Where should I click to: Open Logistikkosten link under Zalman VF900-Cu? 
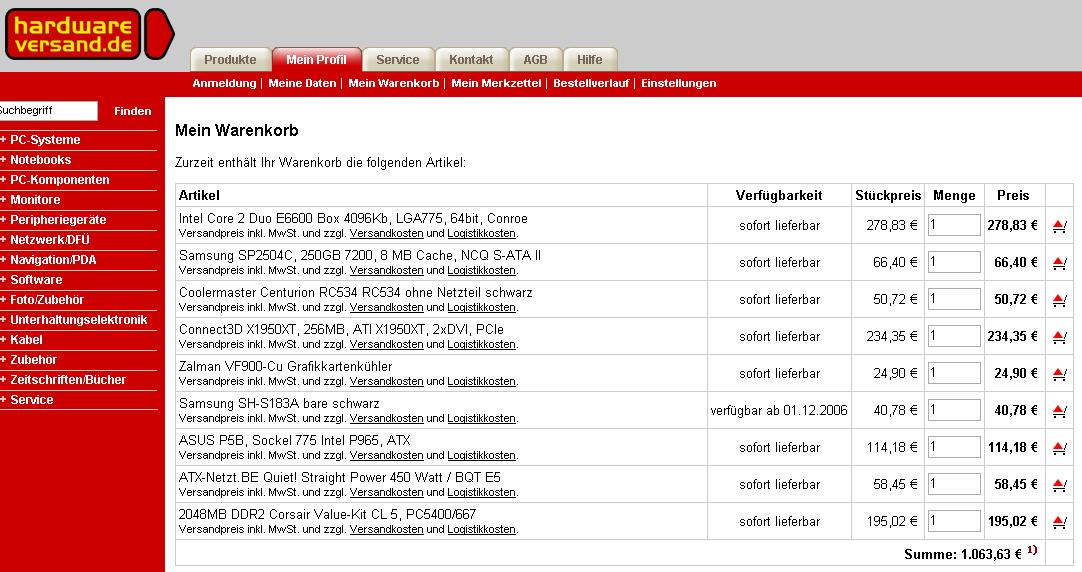(x=482, y=382)
